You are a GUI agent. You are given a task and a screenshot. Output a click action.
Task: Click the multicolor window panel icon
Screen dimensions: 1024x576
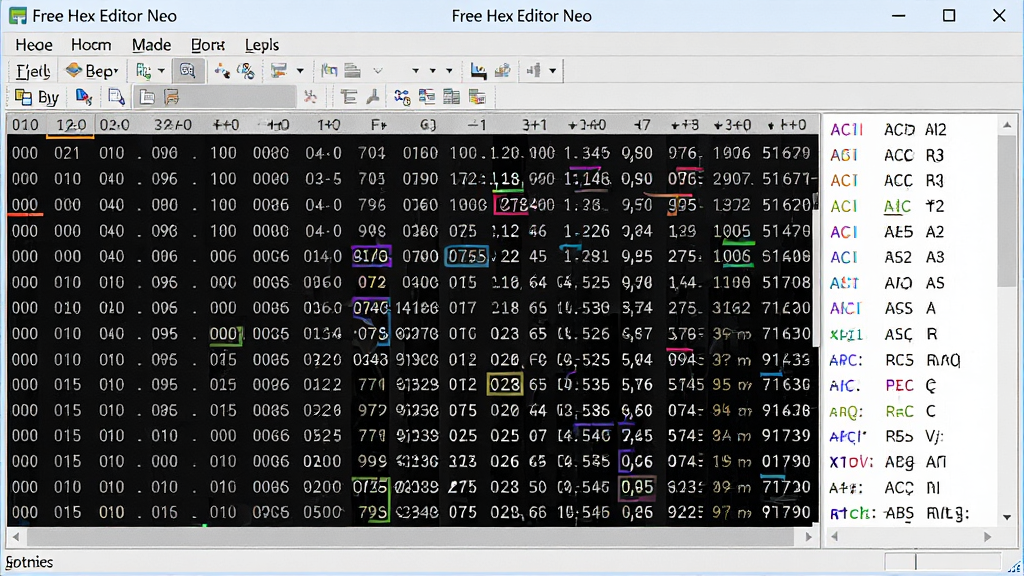click(x=477, y=97)
